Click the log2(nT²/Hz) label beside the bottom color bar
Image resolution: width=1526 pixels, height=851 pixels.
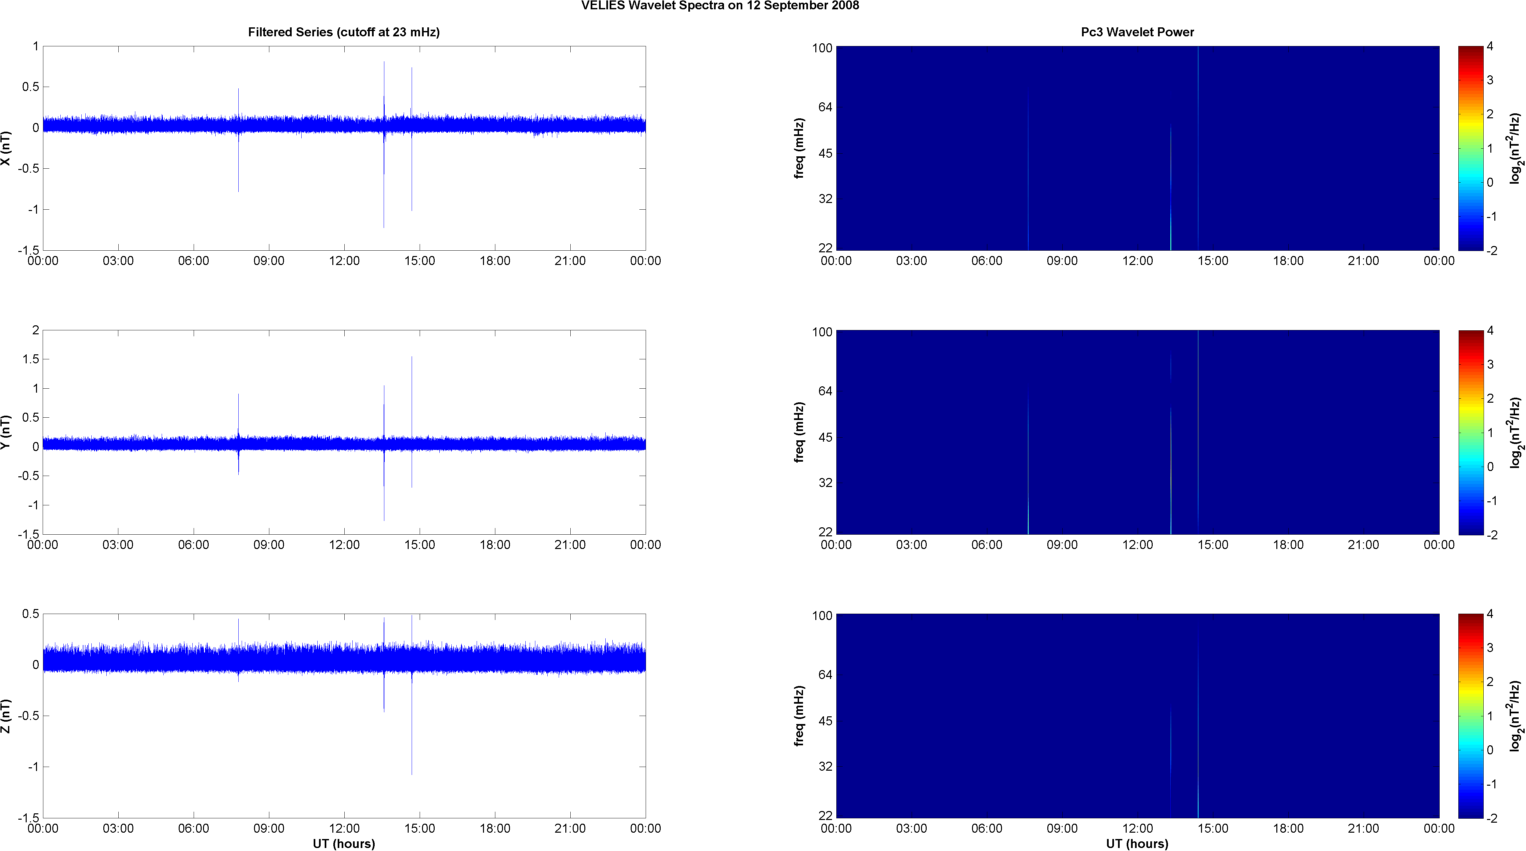pos(1516,716)
